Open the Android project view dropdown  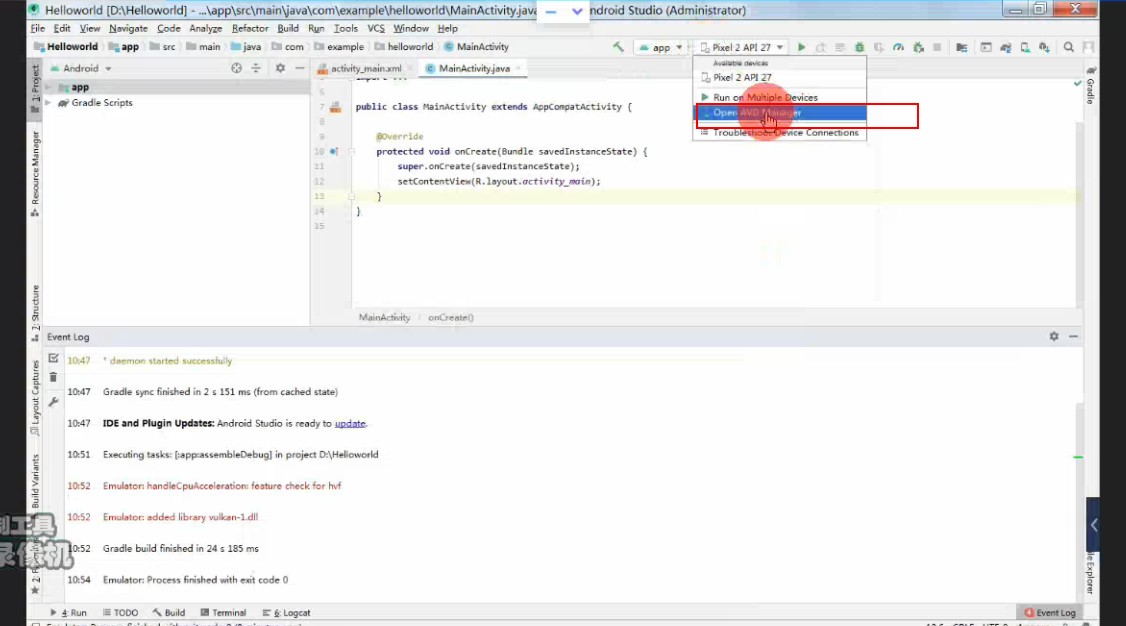click(81, 68)
